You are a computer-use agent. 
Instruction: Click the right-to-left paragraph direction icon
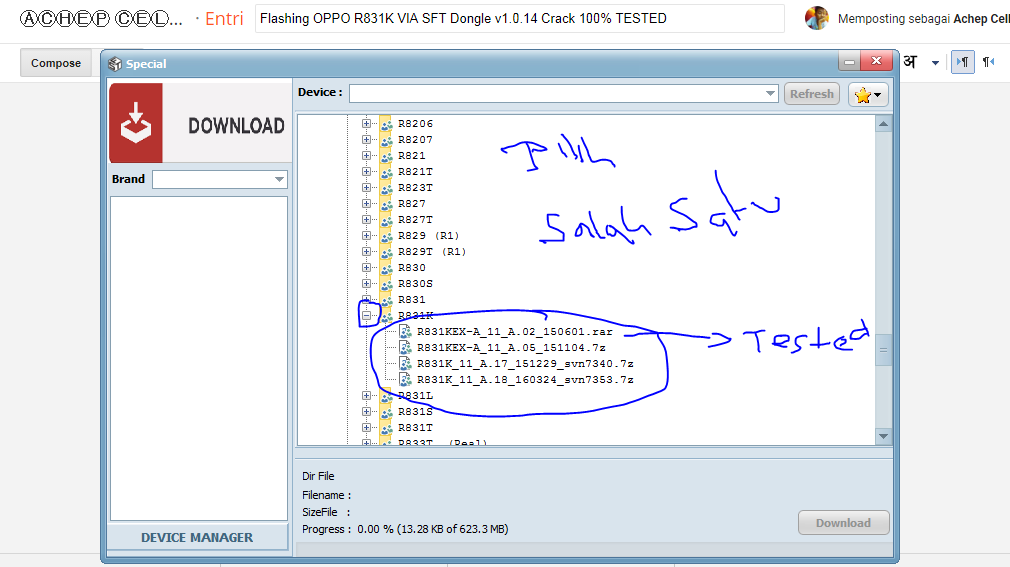989,62
